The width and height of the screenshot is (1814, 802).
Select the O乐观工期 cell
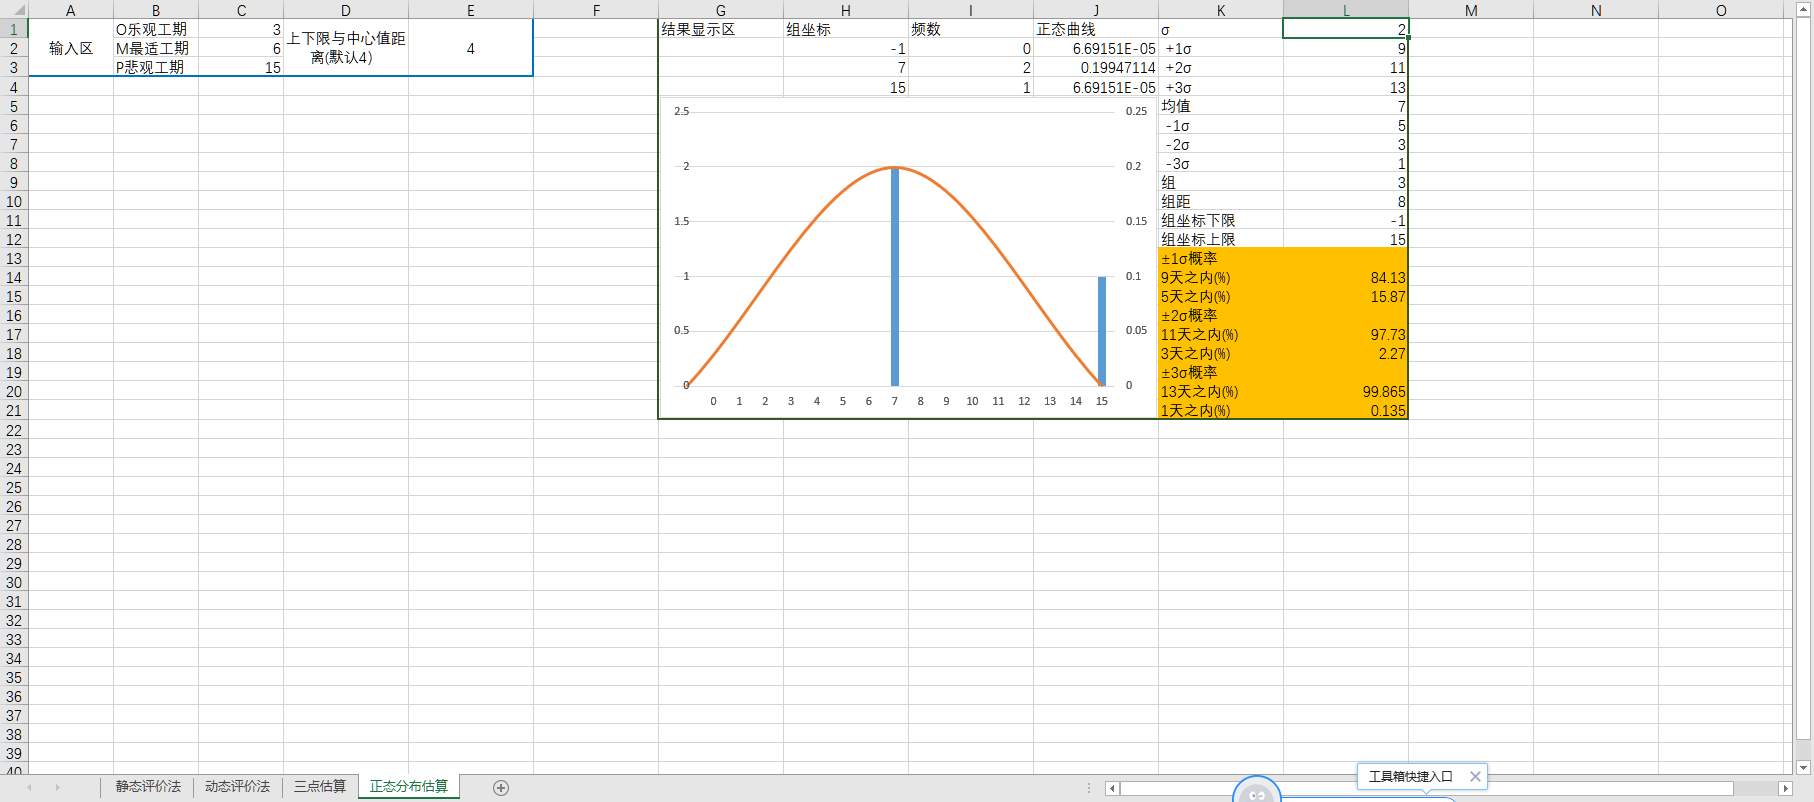pyautogui.click(x=156, y=29)
